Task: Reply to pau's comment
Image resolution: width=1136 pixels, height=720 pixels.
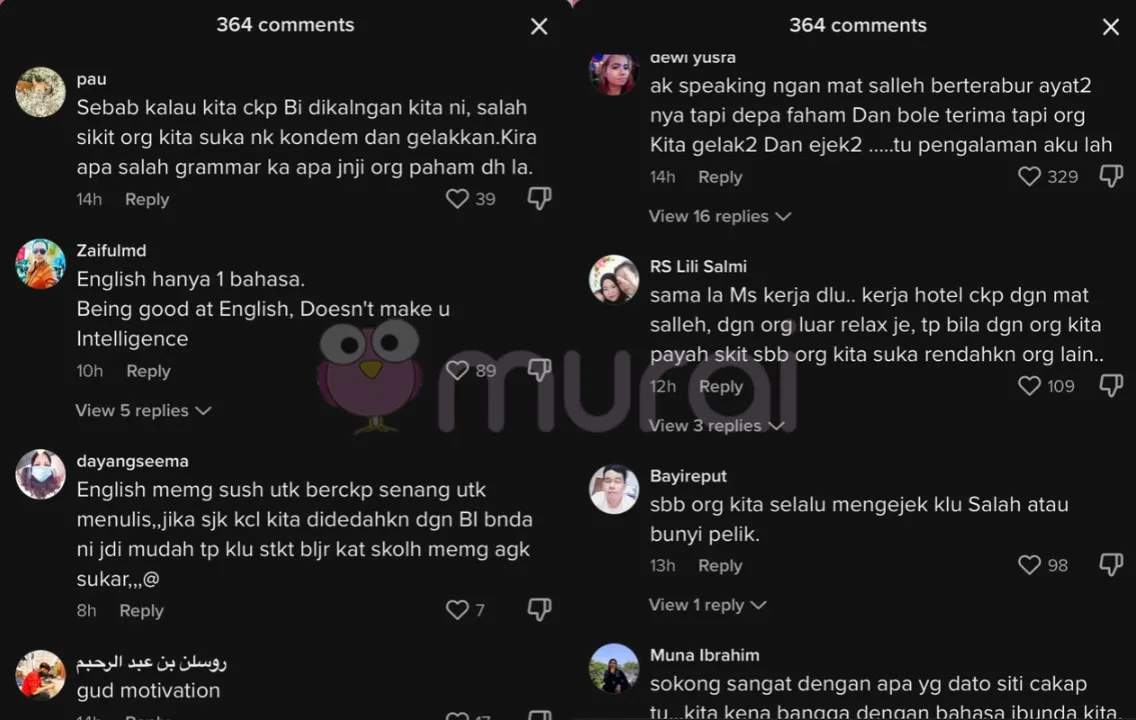Action: pyautogui.click(x=147, y=199)
